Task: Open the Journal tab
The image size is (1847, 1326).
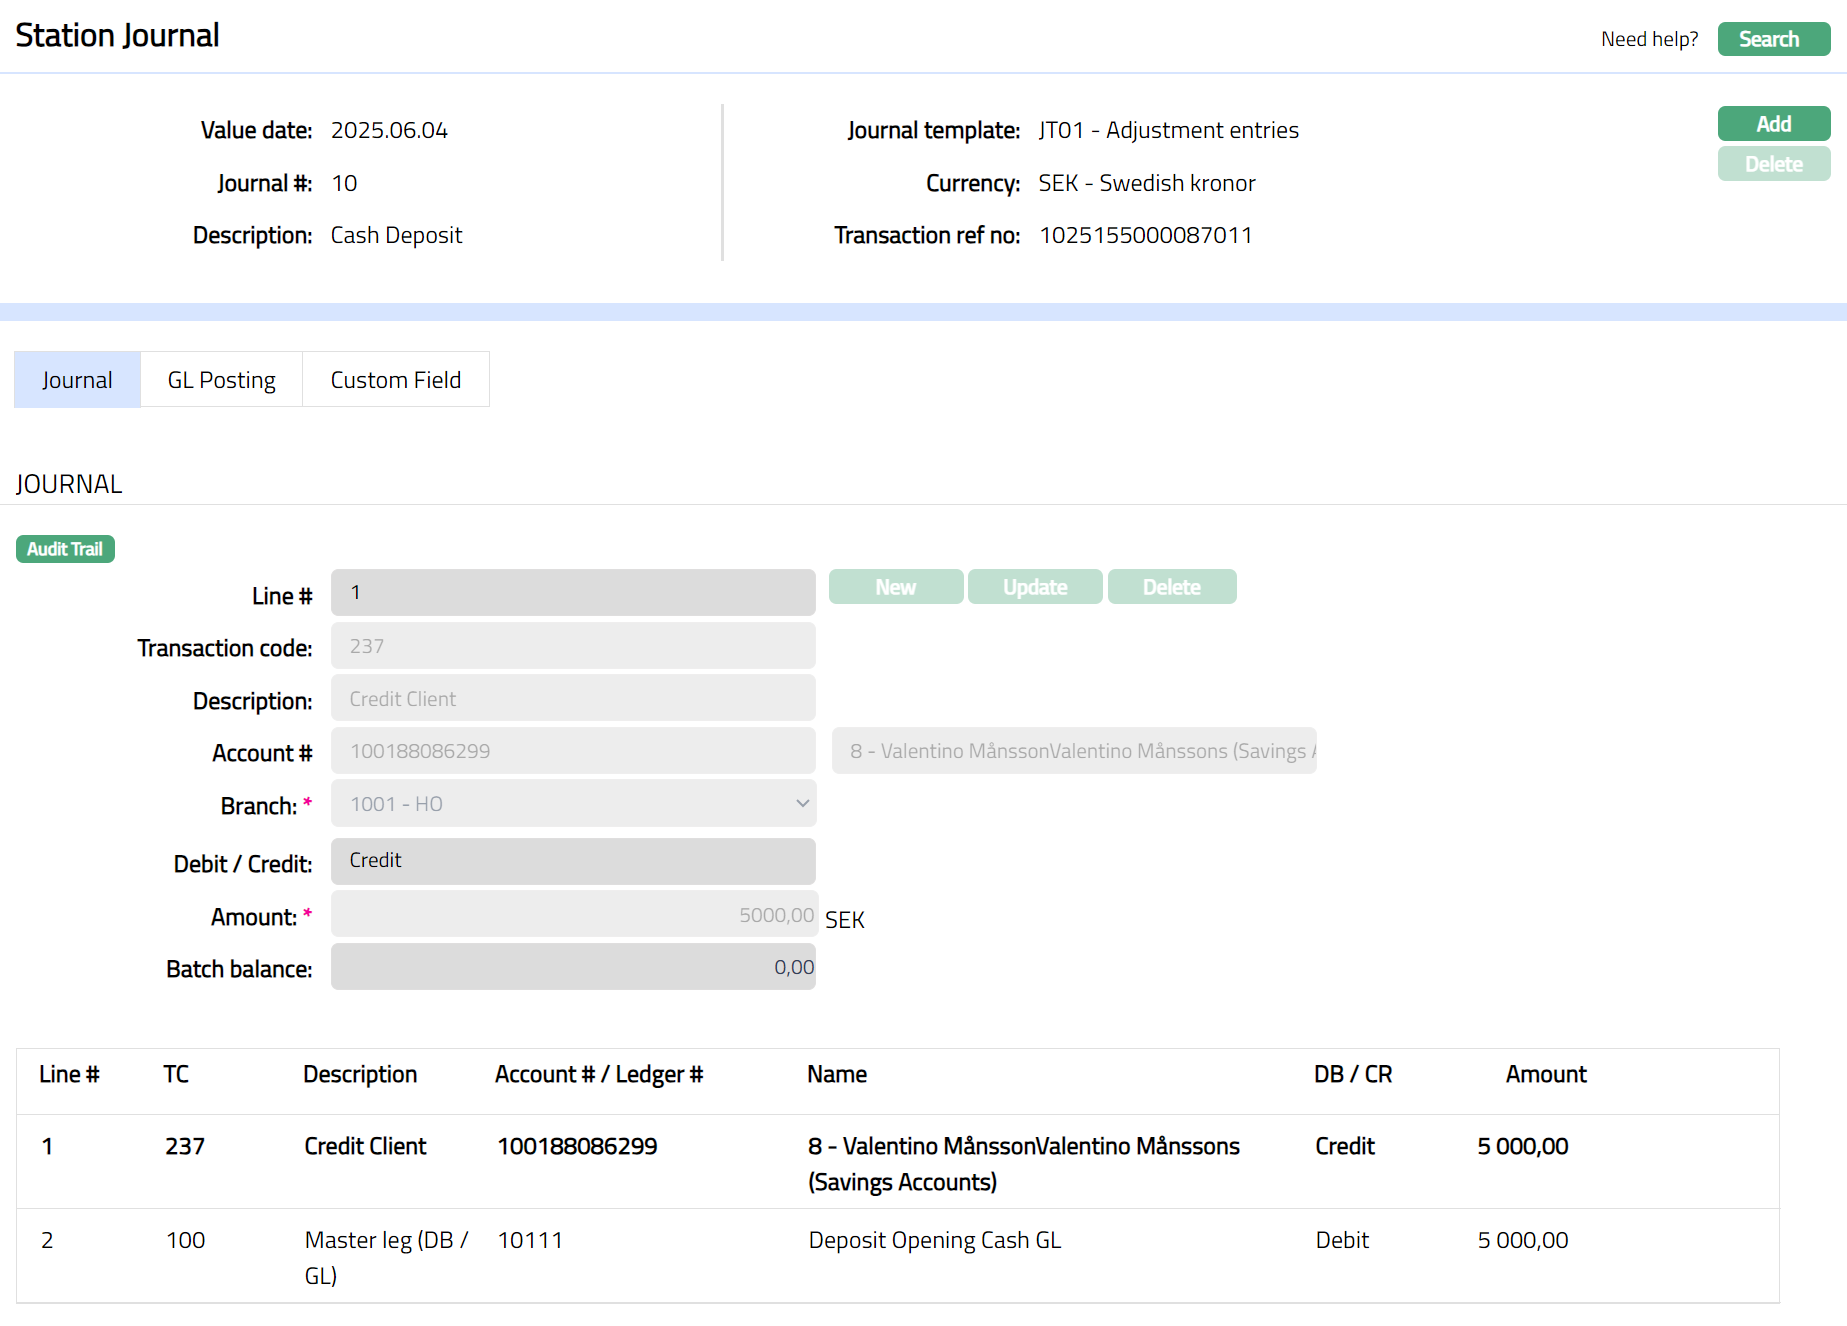Action: pyautogui.click(x=77, y=380)
